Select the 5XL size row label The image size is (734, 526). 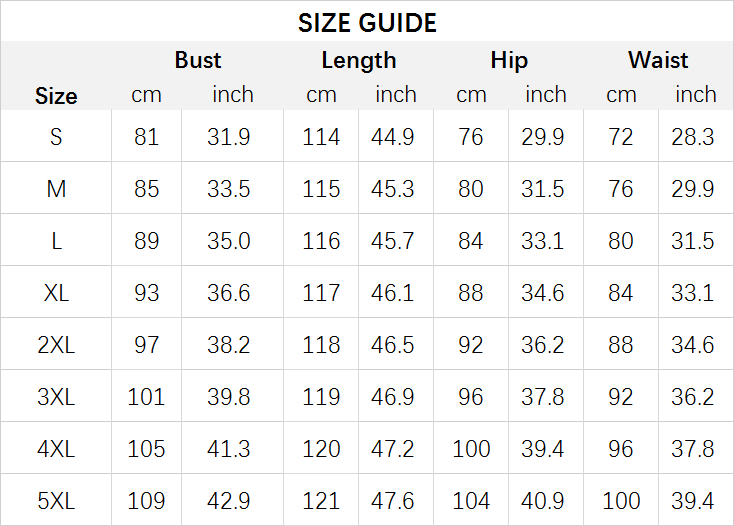point(56,501)
